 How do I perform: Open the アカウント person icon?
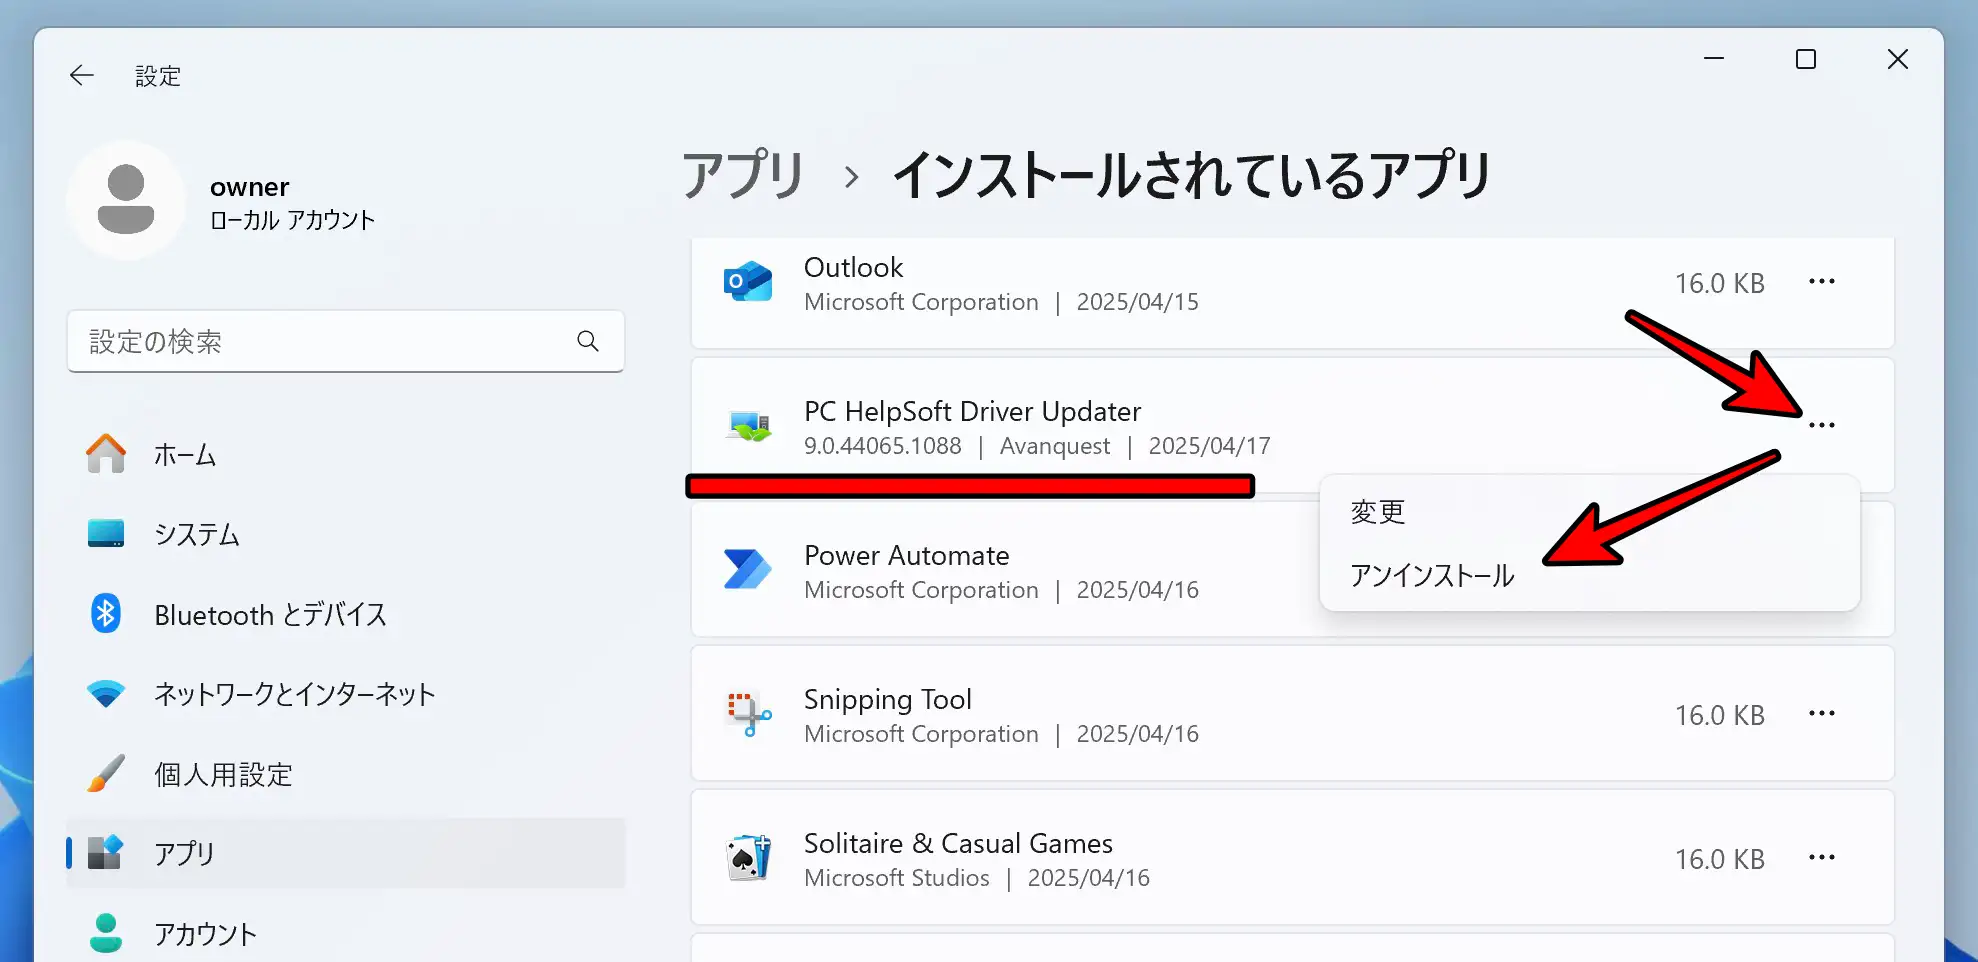pos(106,933)
